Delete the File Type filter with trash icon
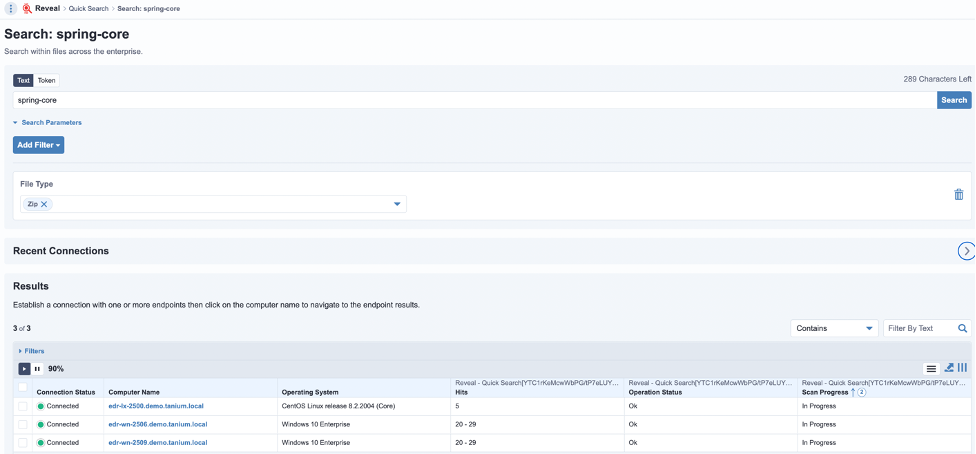 pyautogui.click(x=959, y=194)
